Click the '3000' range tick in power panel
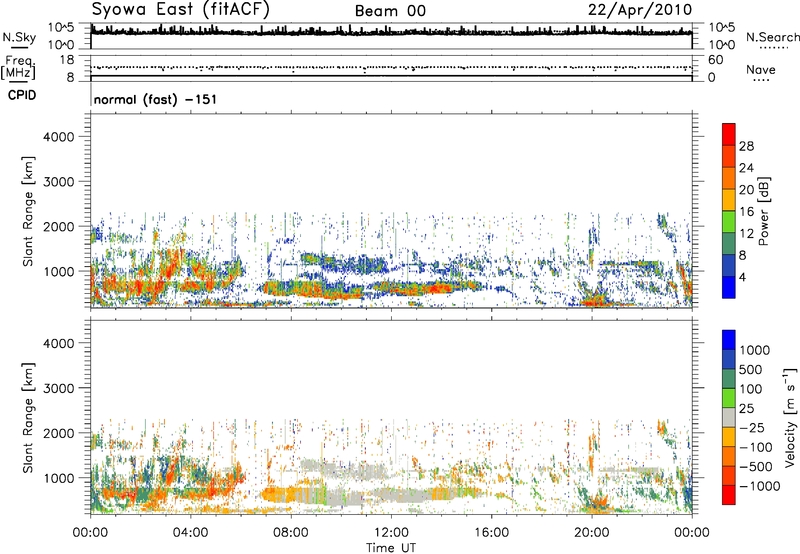800x554 pixels. coord(59,182)
